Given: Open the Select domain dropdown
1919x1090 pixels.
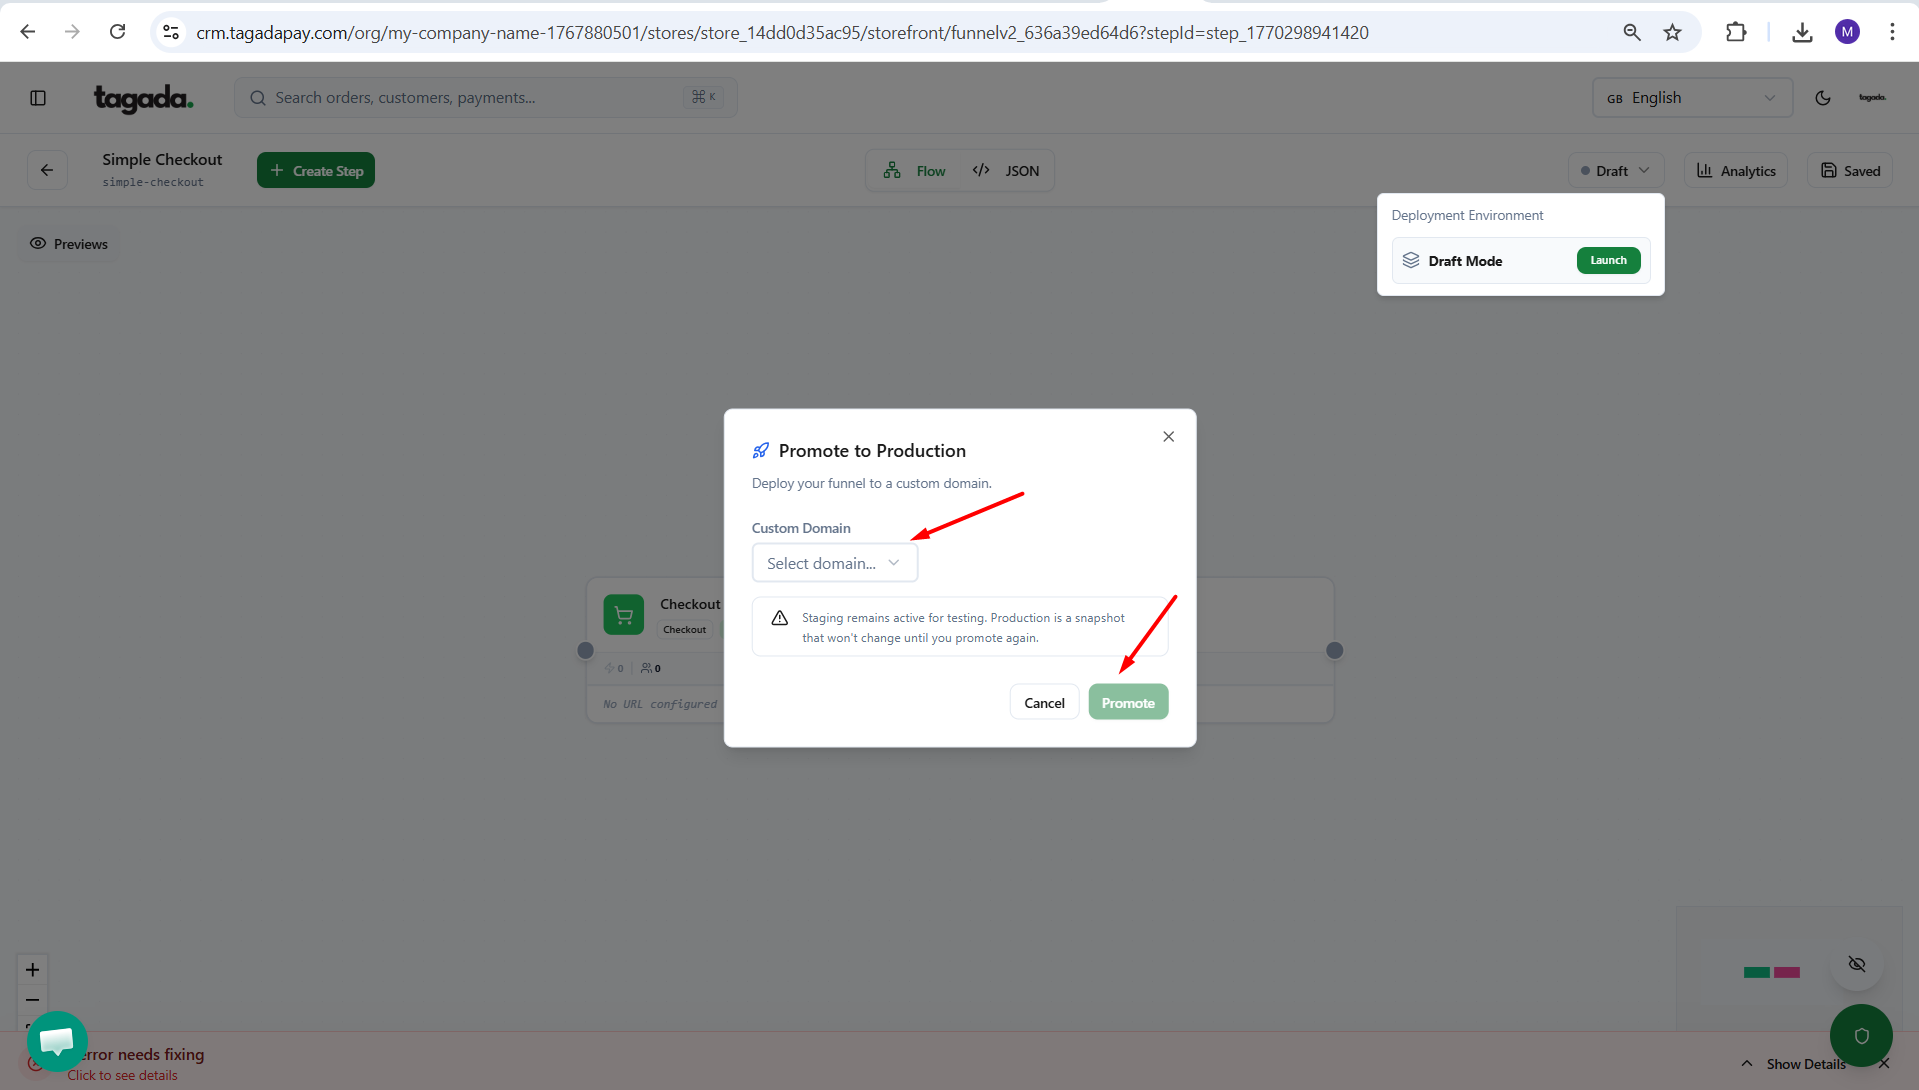Looking at the screenshot, I should click(834, 563).
